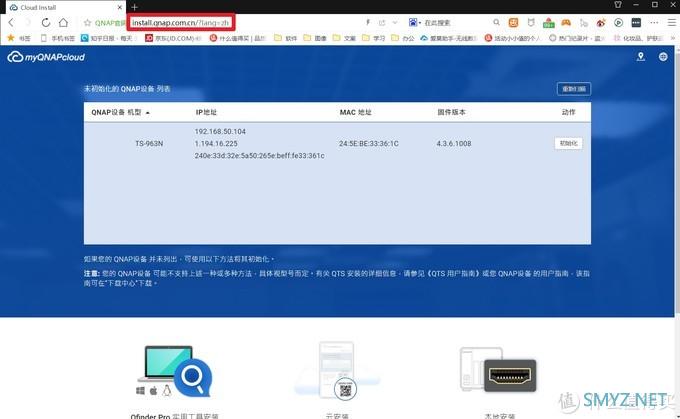Expand the bookmarks bar overflow chevron

coord(672,38)
